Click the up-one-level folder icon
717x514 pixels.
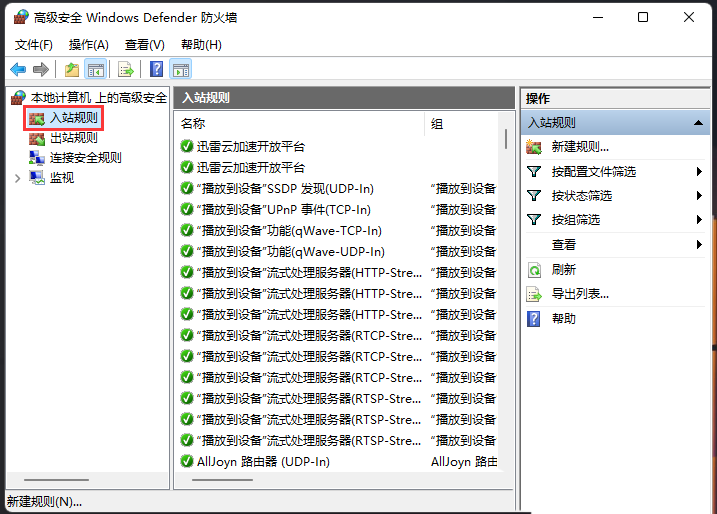point(71,70)
